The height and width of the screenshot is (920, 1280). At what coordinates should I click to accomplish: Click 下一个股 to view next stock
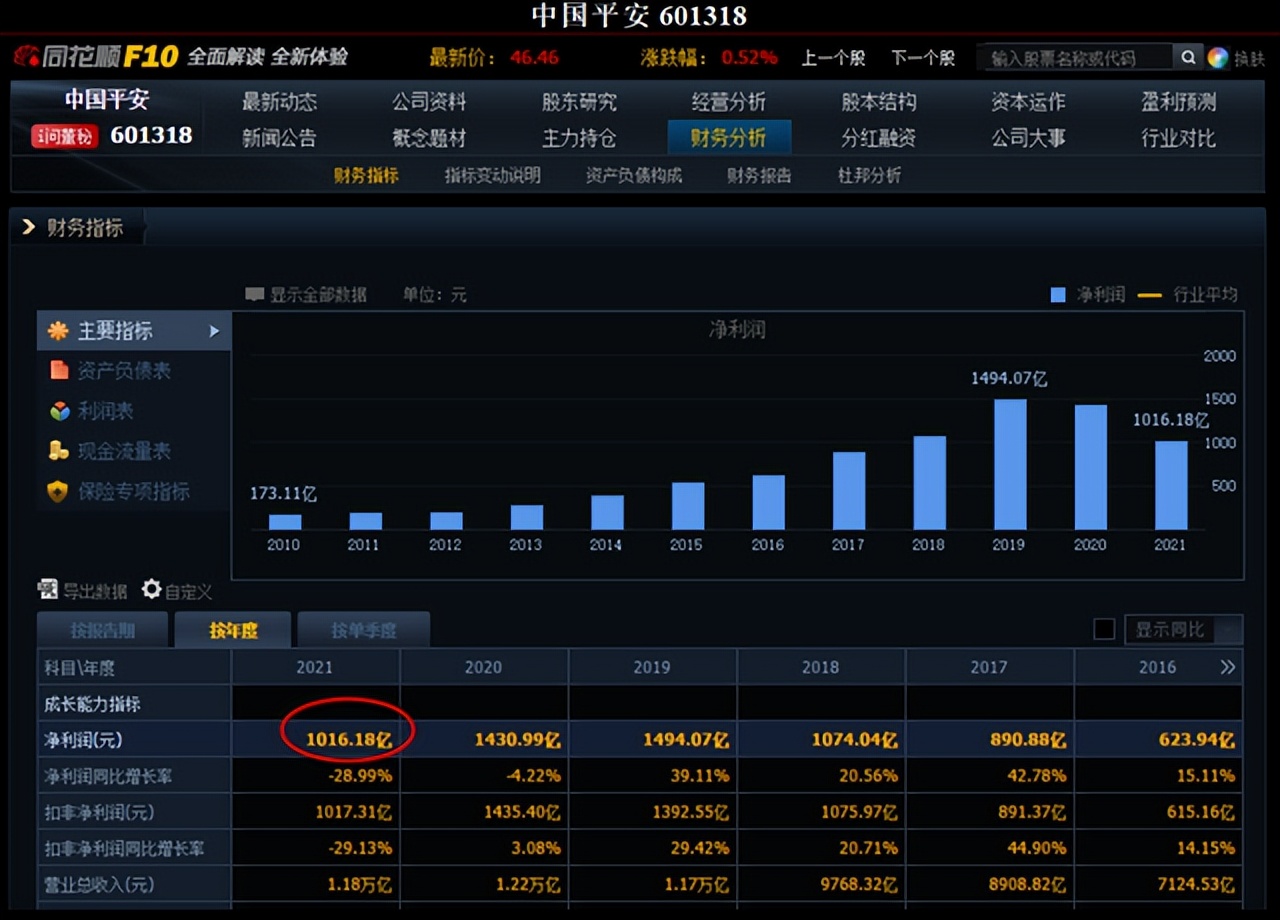[922, 57]
